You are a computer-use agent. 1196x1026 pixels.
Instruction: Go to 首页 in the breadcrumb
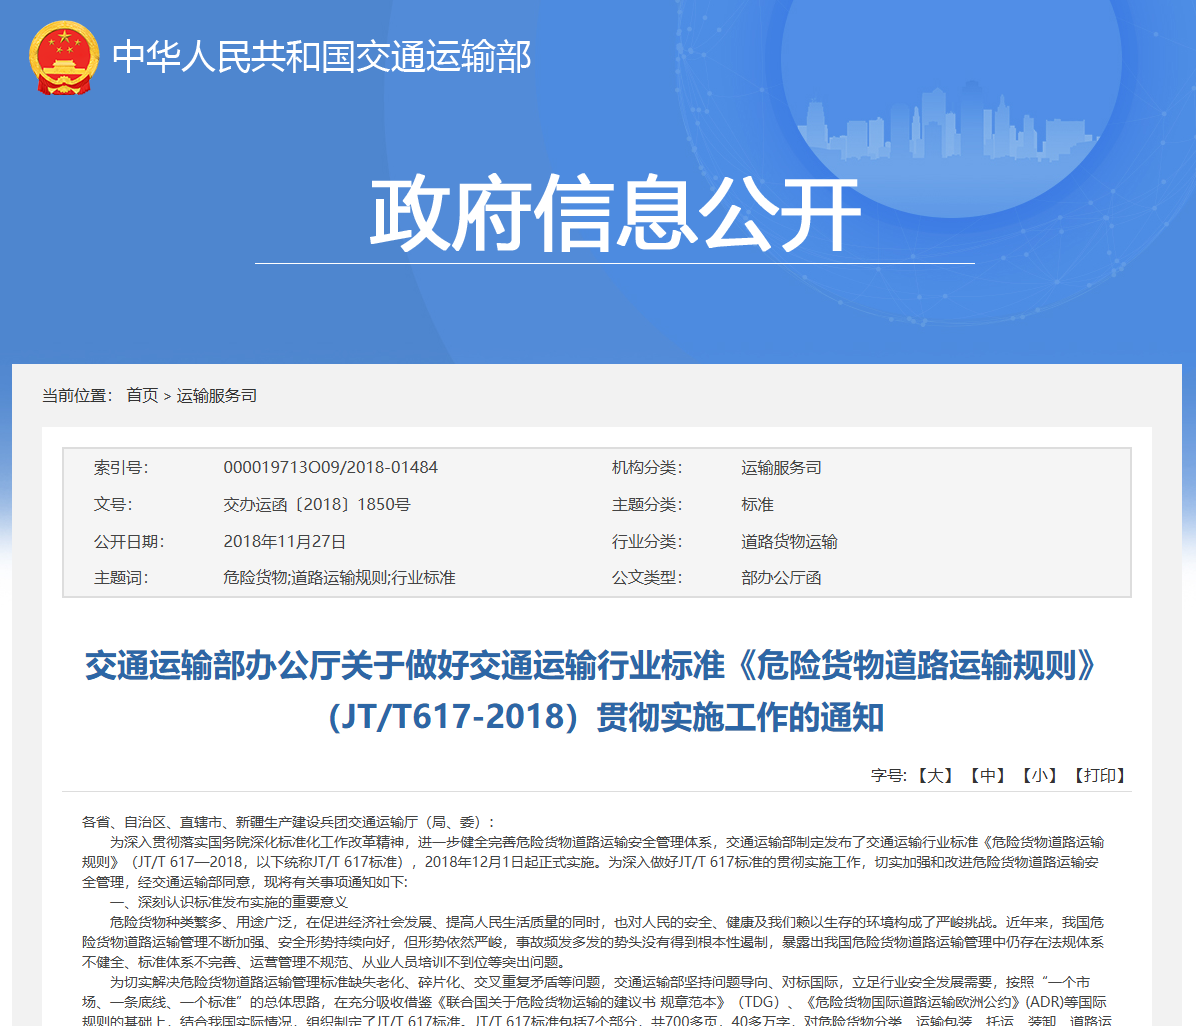[x=142, y=396]
